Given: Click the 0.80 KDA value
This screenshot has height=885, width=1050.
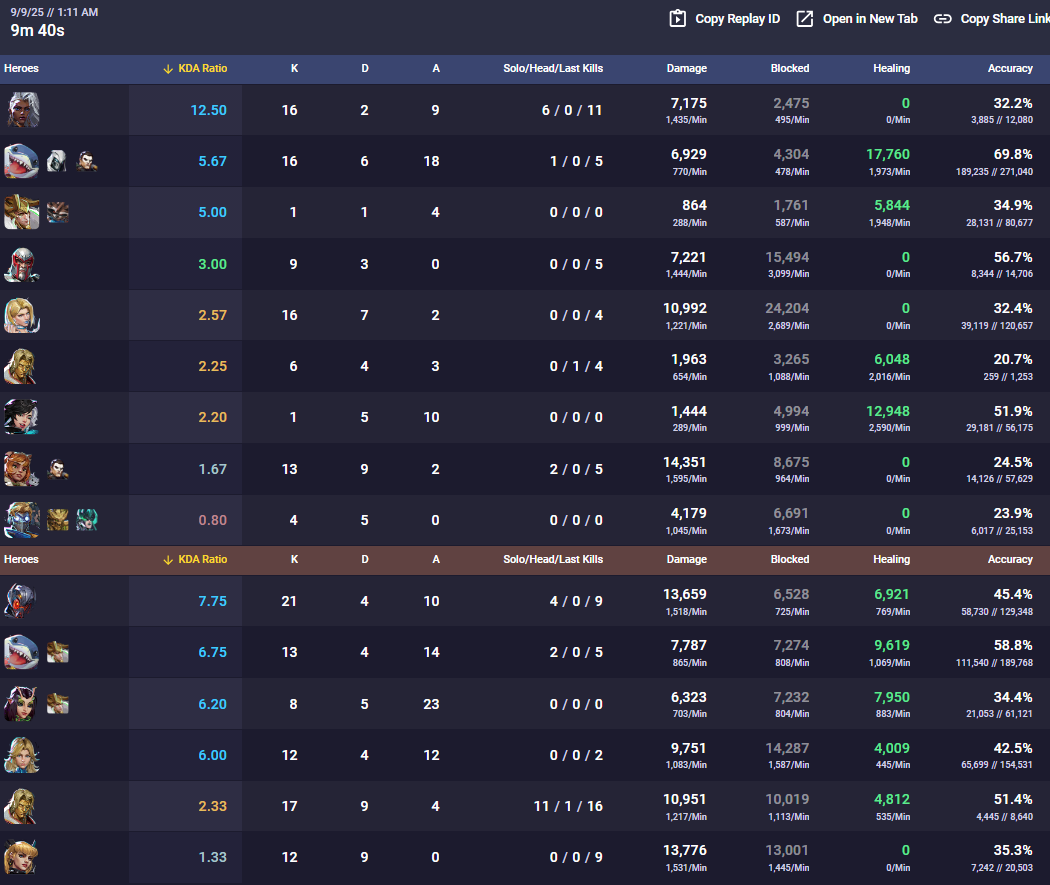Looking at the screenshot, I should 212,520.
